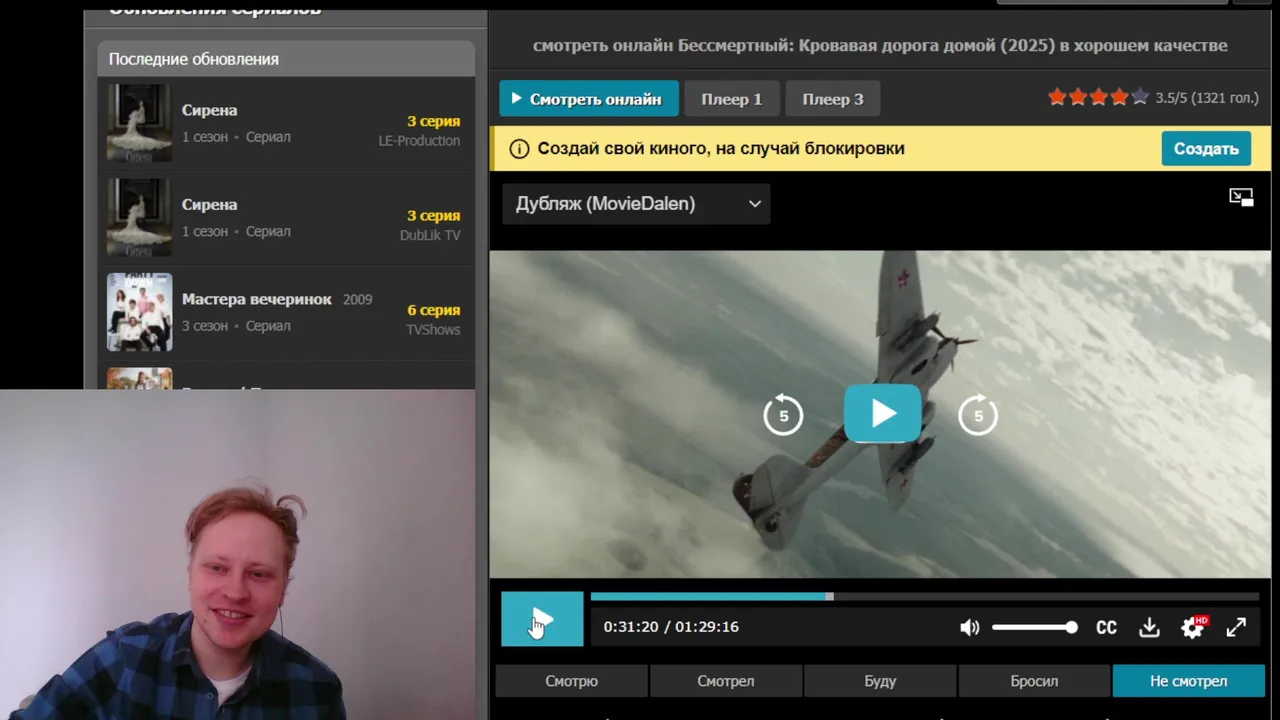
Task: Rate the movie with the star rating
Action: [x=1098, y=98]
